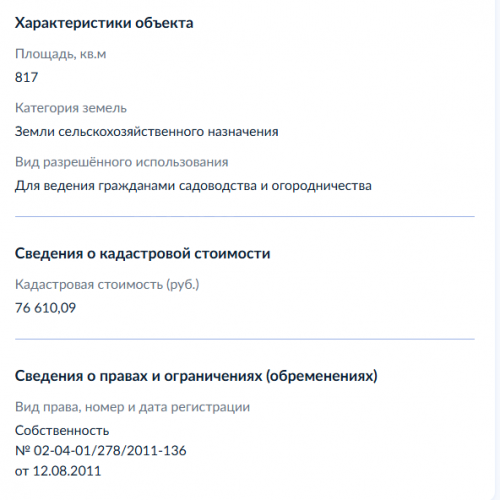The height and width of the screenshot is (500, 500).
Task: Click the word '(обременениях)' in heading
Action: pyautogui.click(x=322, y=376)
